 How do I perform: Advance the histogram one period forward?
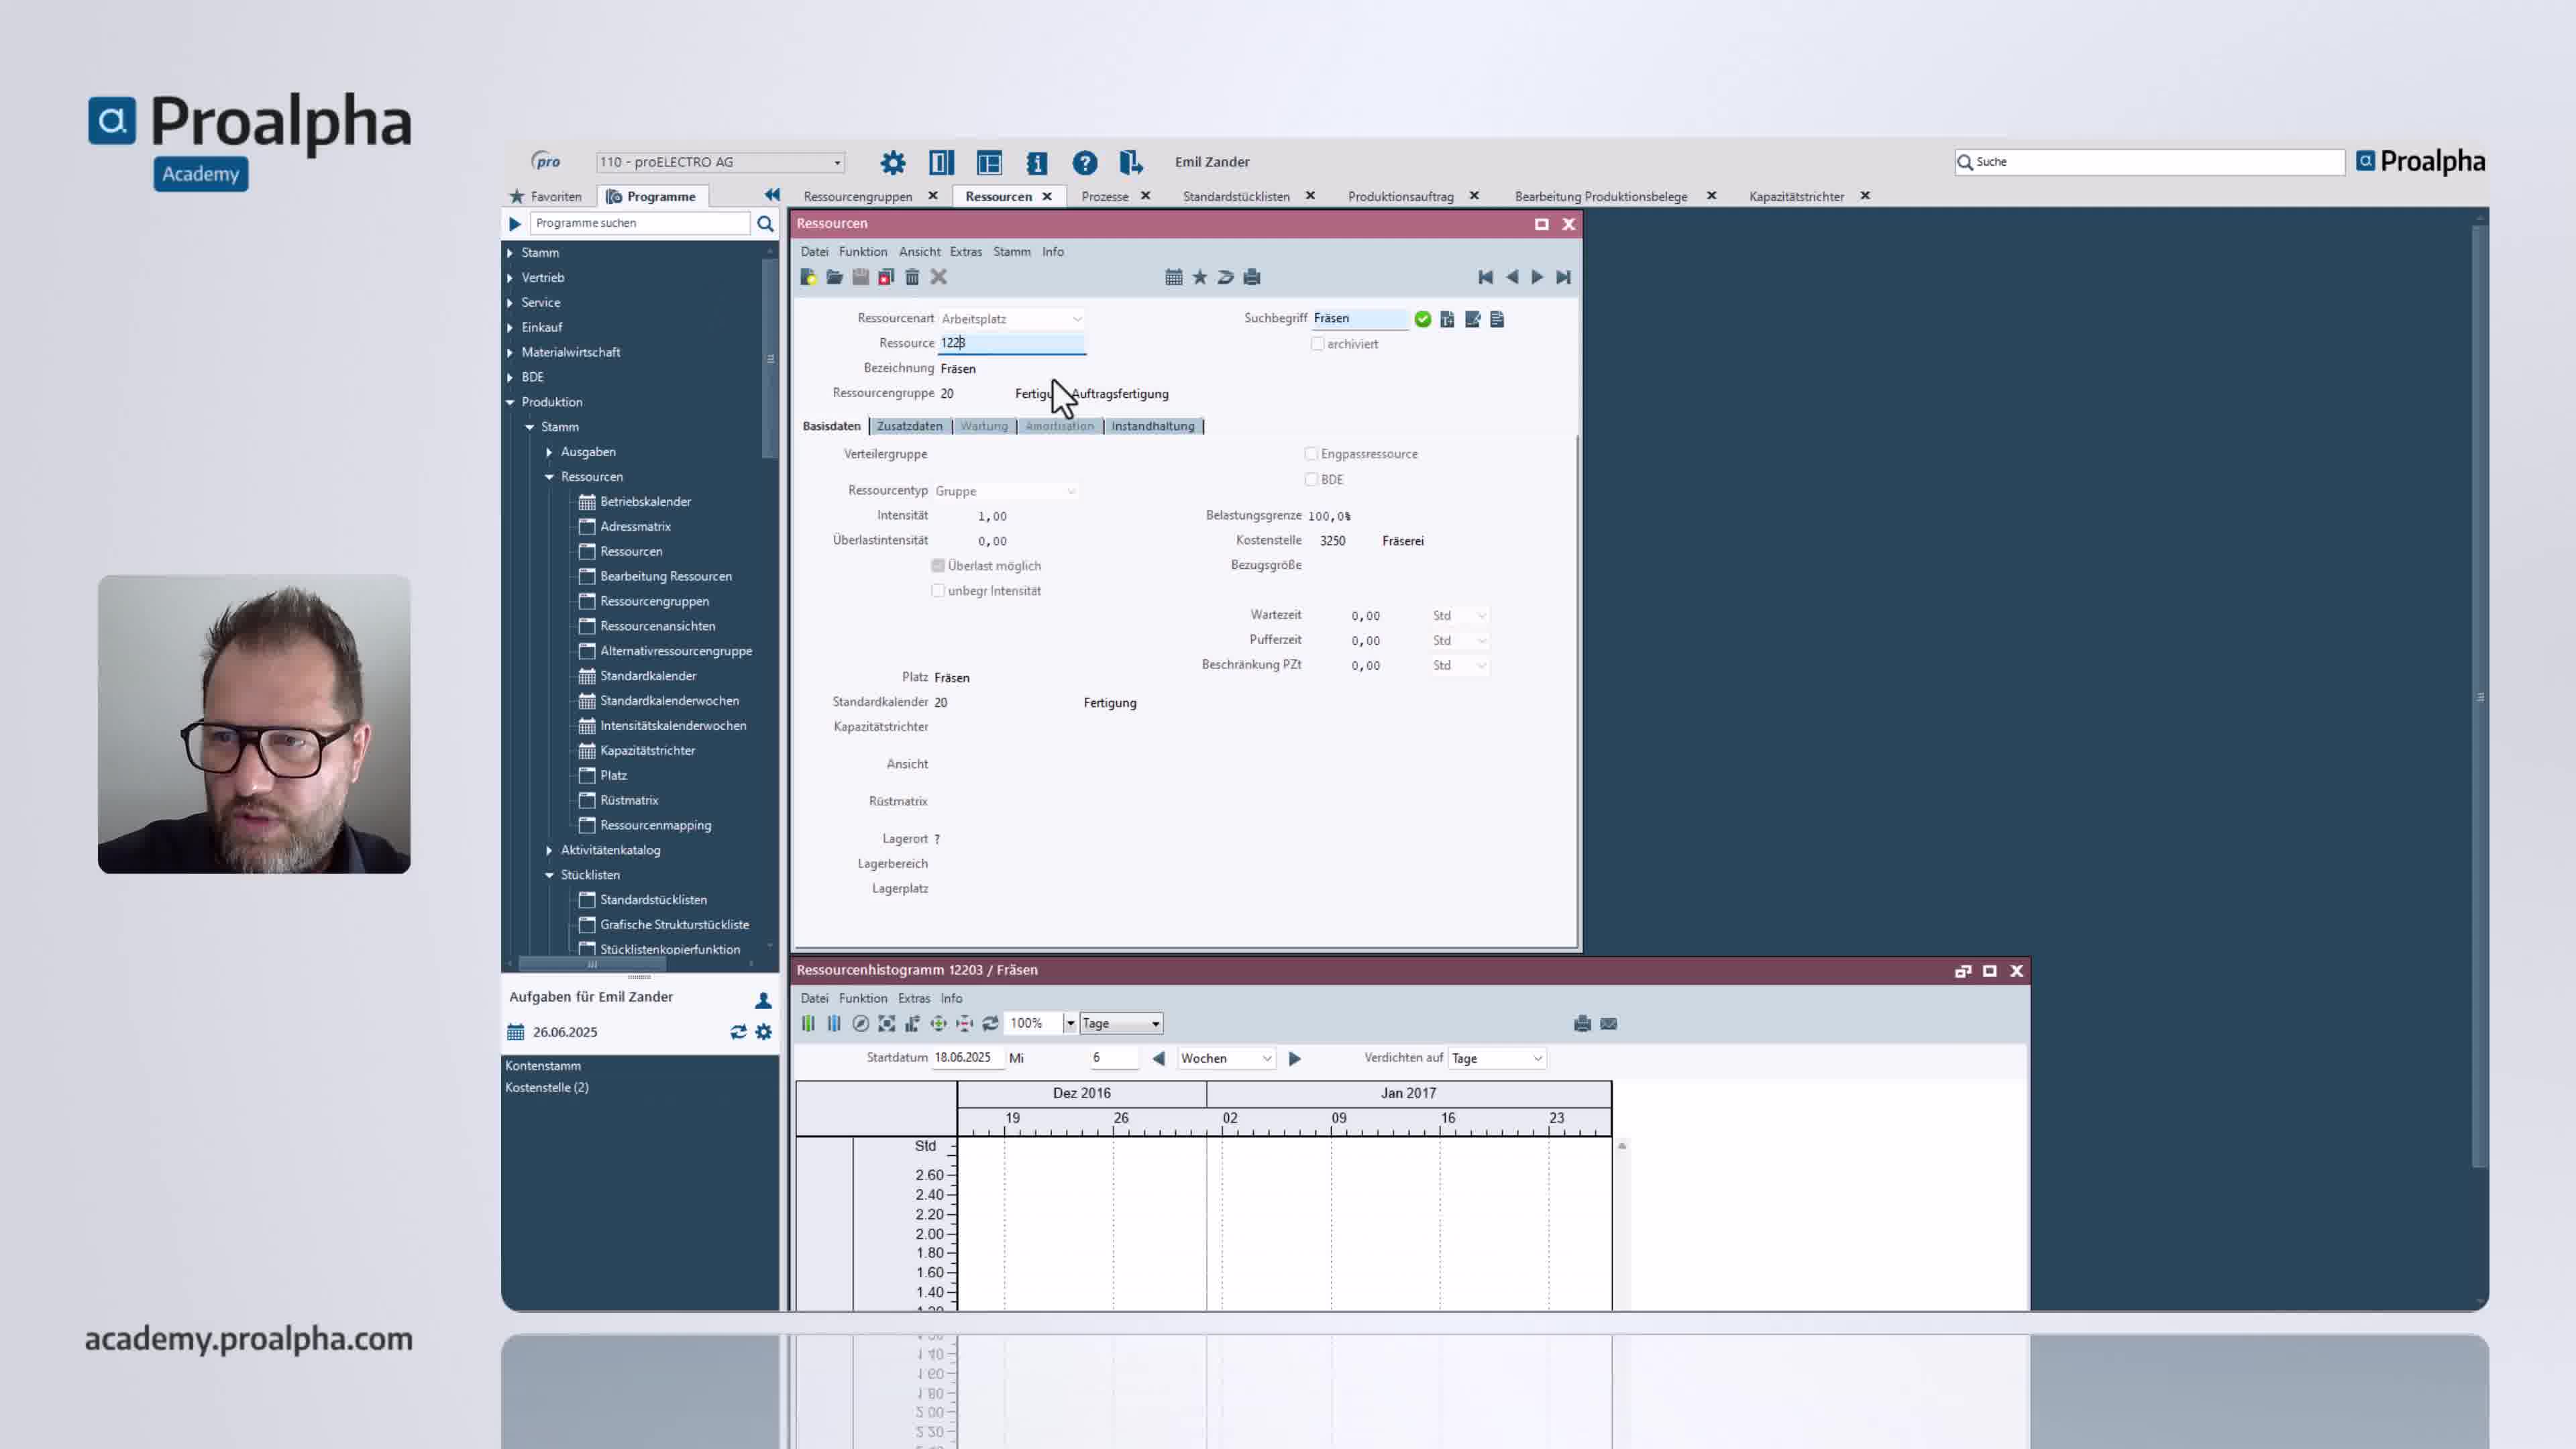pos(1295,1058)
